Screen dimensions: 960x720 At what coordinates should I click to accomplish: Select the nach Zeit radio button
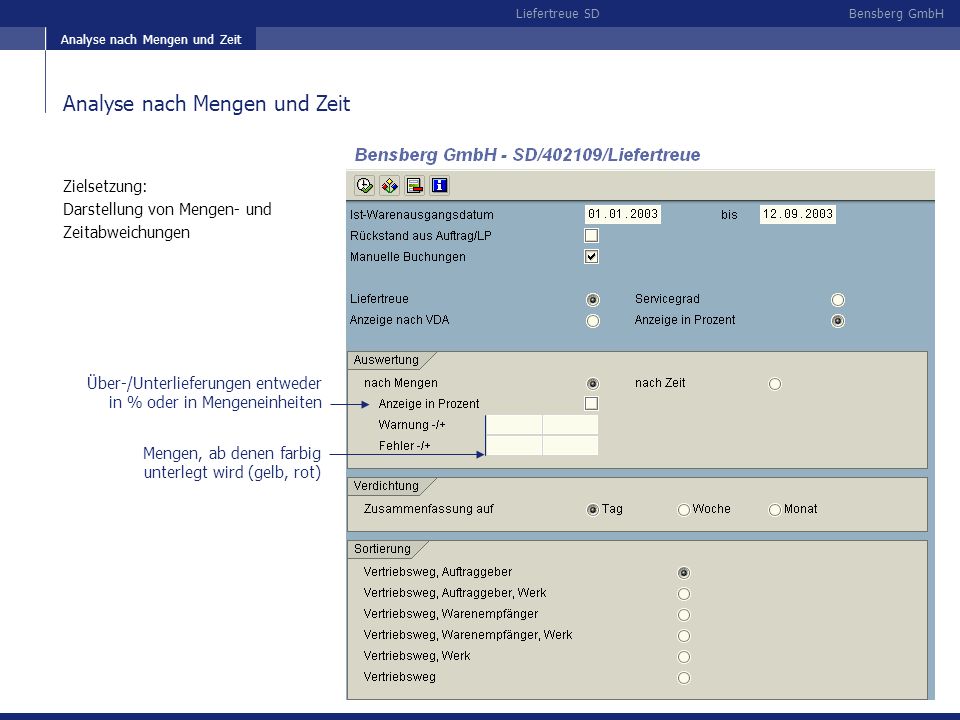click(774, 384)
